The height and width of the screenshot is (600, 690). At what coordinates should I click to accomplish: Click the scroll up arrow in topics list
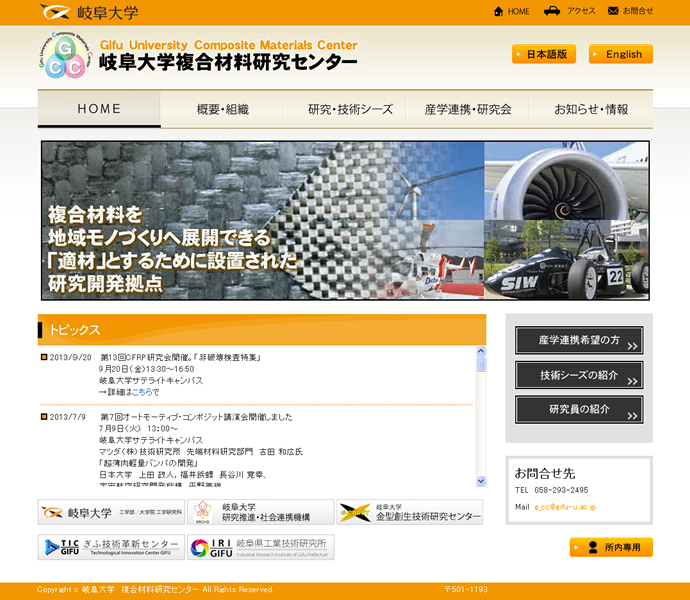tap(481, 351)
